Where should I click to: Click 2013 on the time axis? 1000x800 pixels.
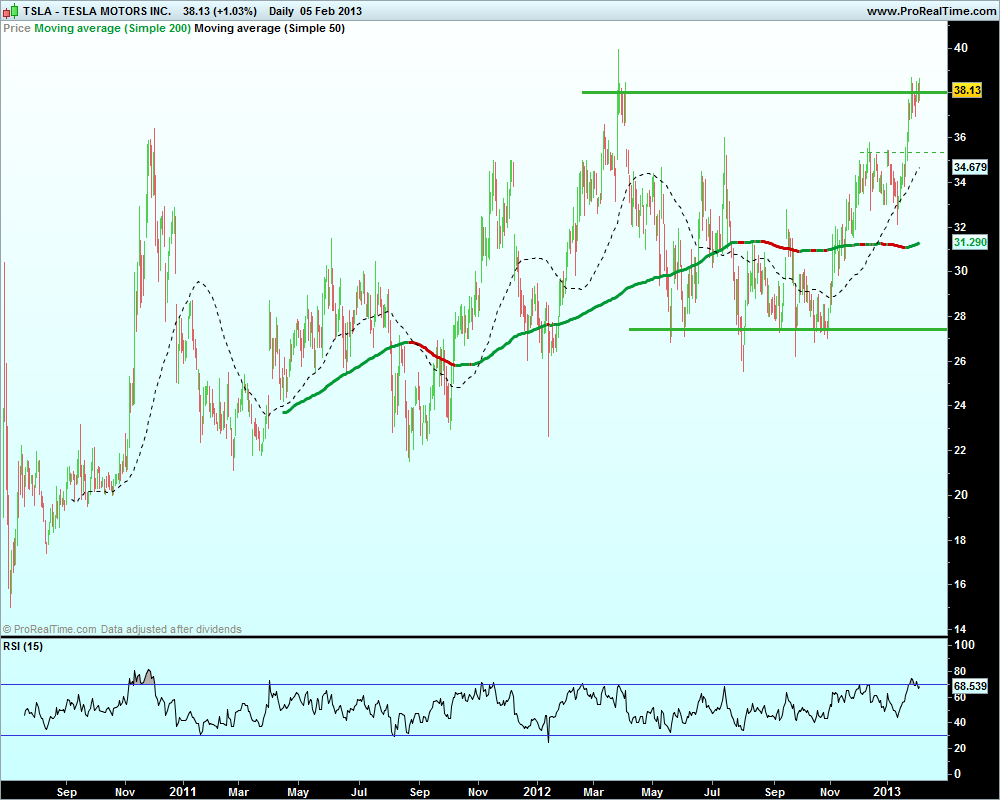pyautogui.click(x=886, y=792)
